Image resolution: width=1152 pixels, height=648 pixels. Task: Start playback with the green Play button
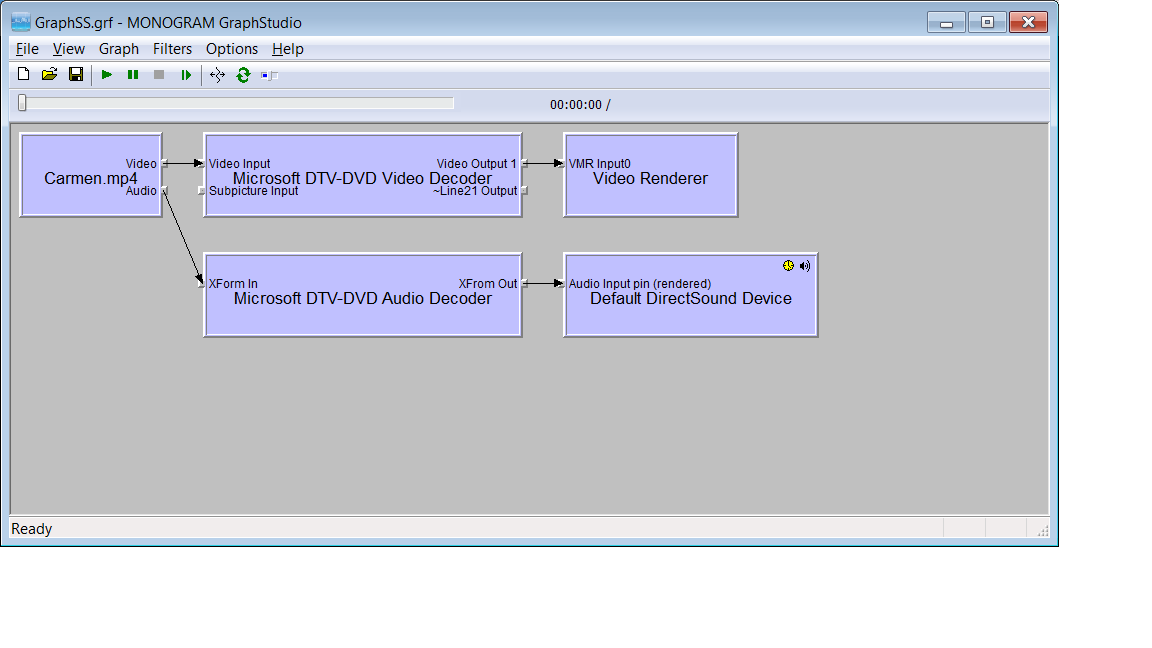107,75
